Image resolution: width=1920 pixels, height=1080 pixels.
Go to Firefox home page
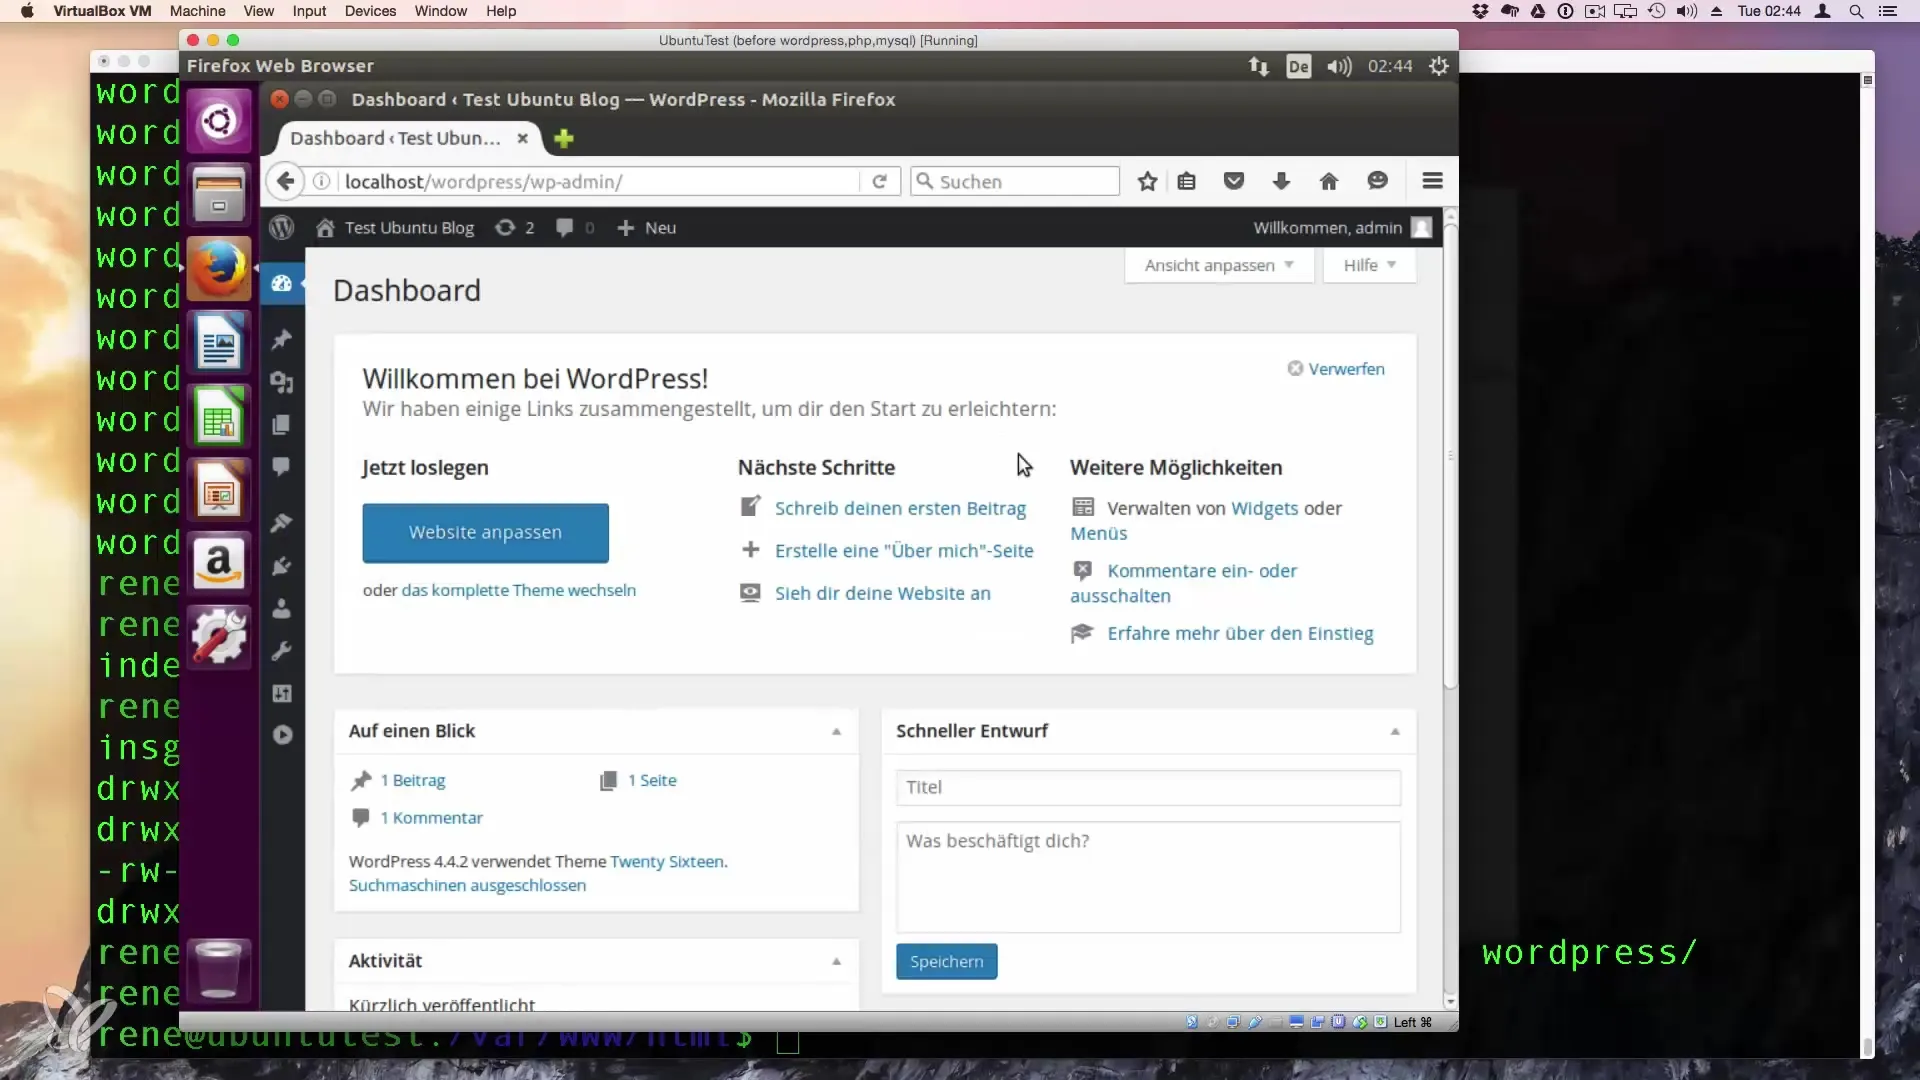click(x=1329, y=181)
